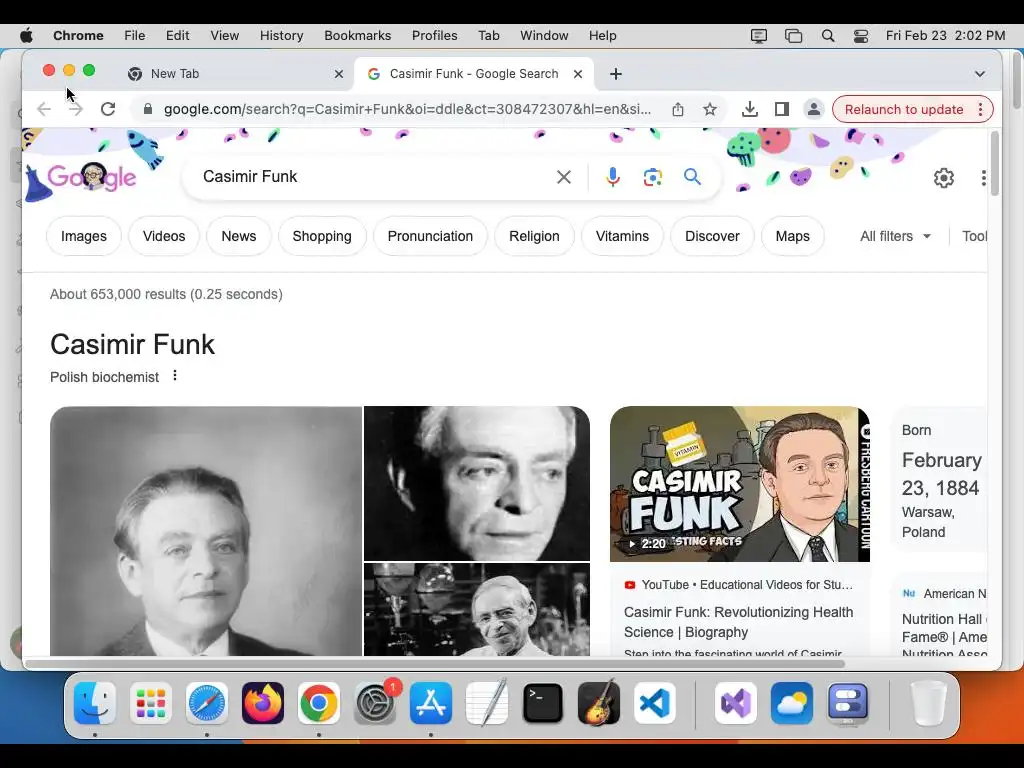Open the share page icon in address bar
The image size is (1024, 768).
(x=678, y=109)
